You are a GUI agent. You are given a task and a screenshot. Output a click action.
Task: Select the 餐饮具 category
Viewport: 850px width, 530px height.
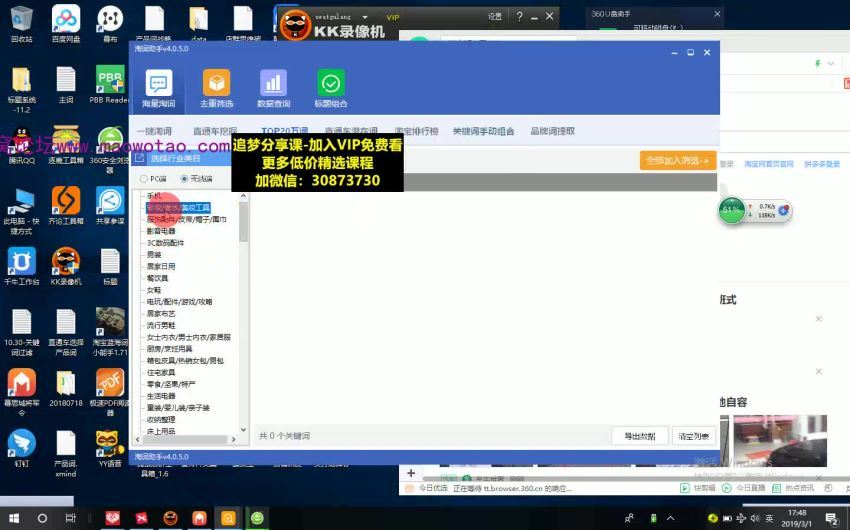pyautogui.click(x=157, y=278)
